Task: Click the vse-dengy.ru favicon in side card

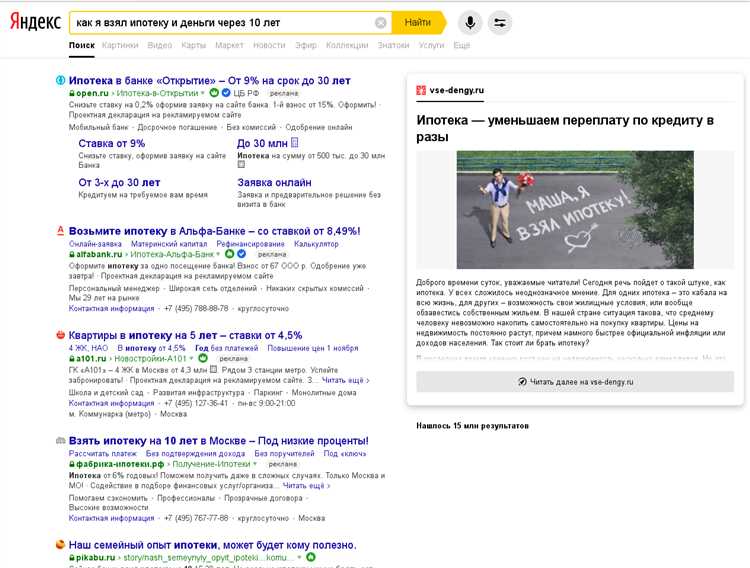Action: (x=421, y=90)
